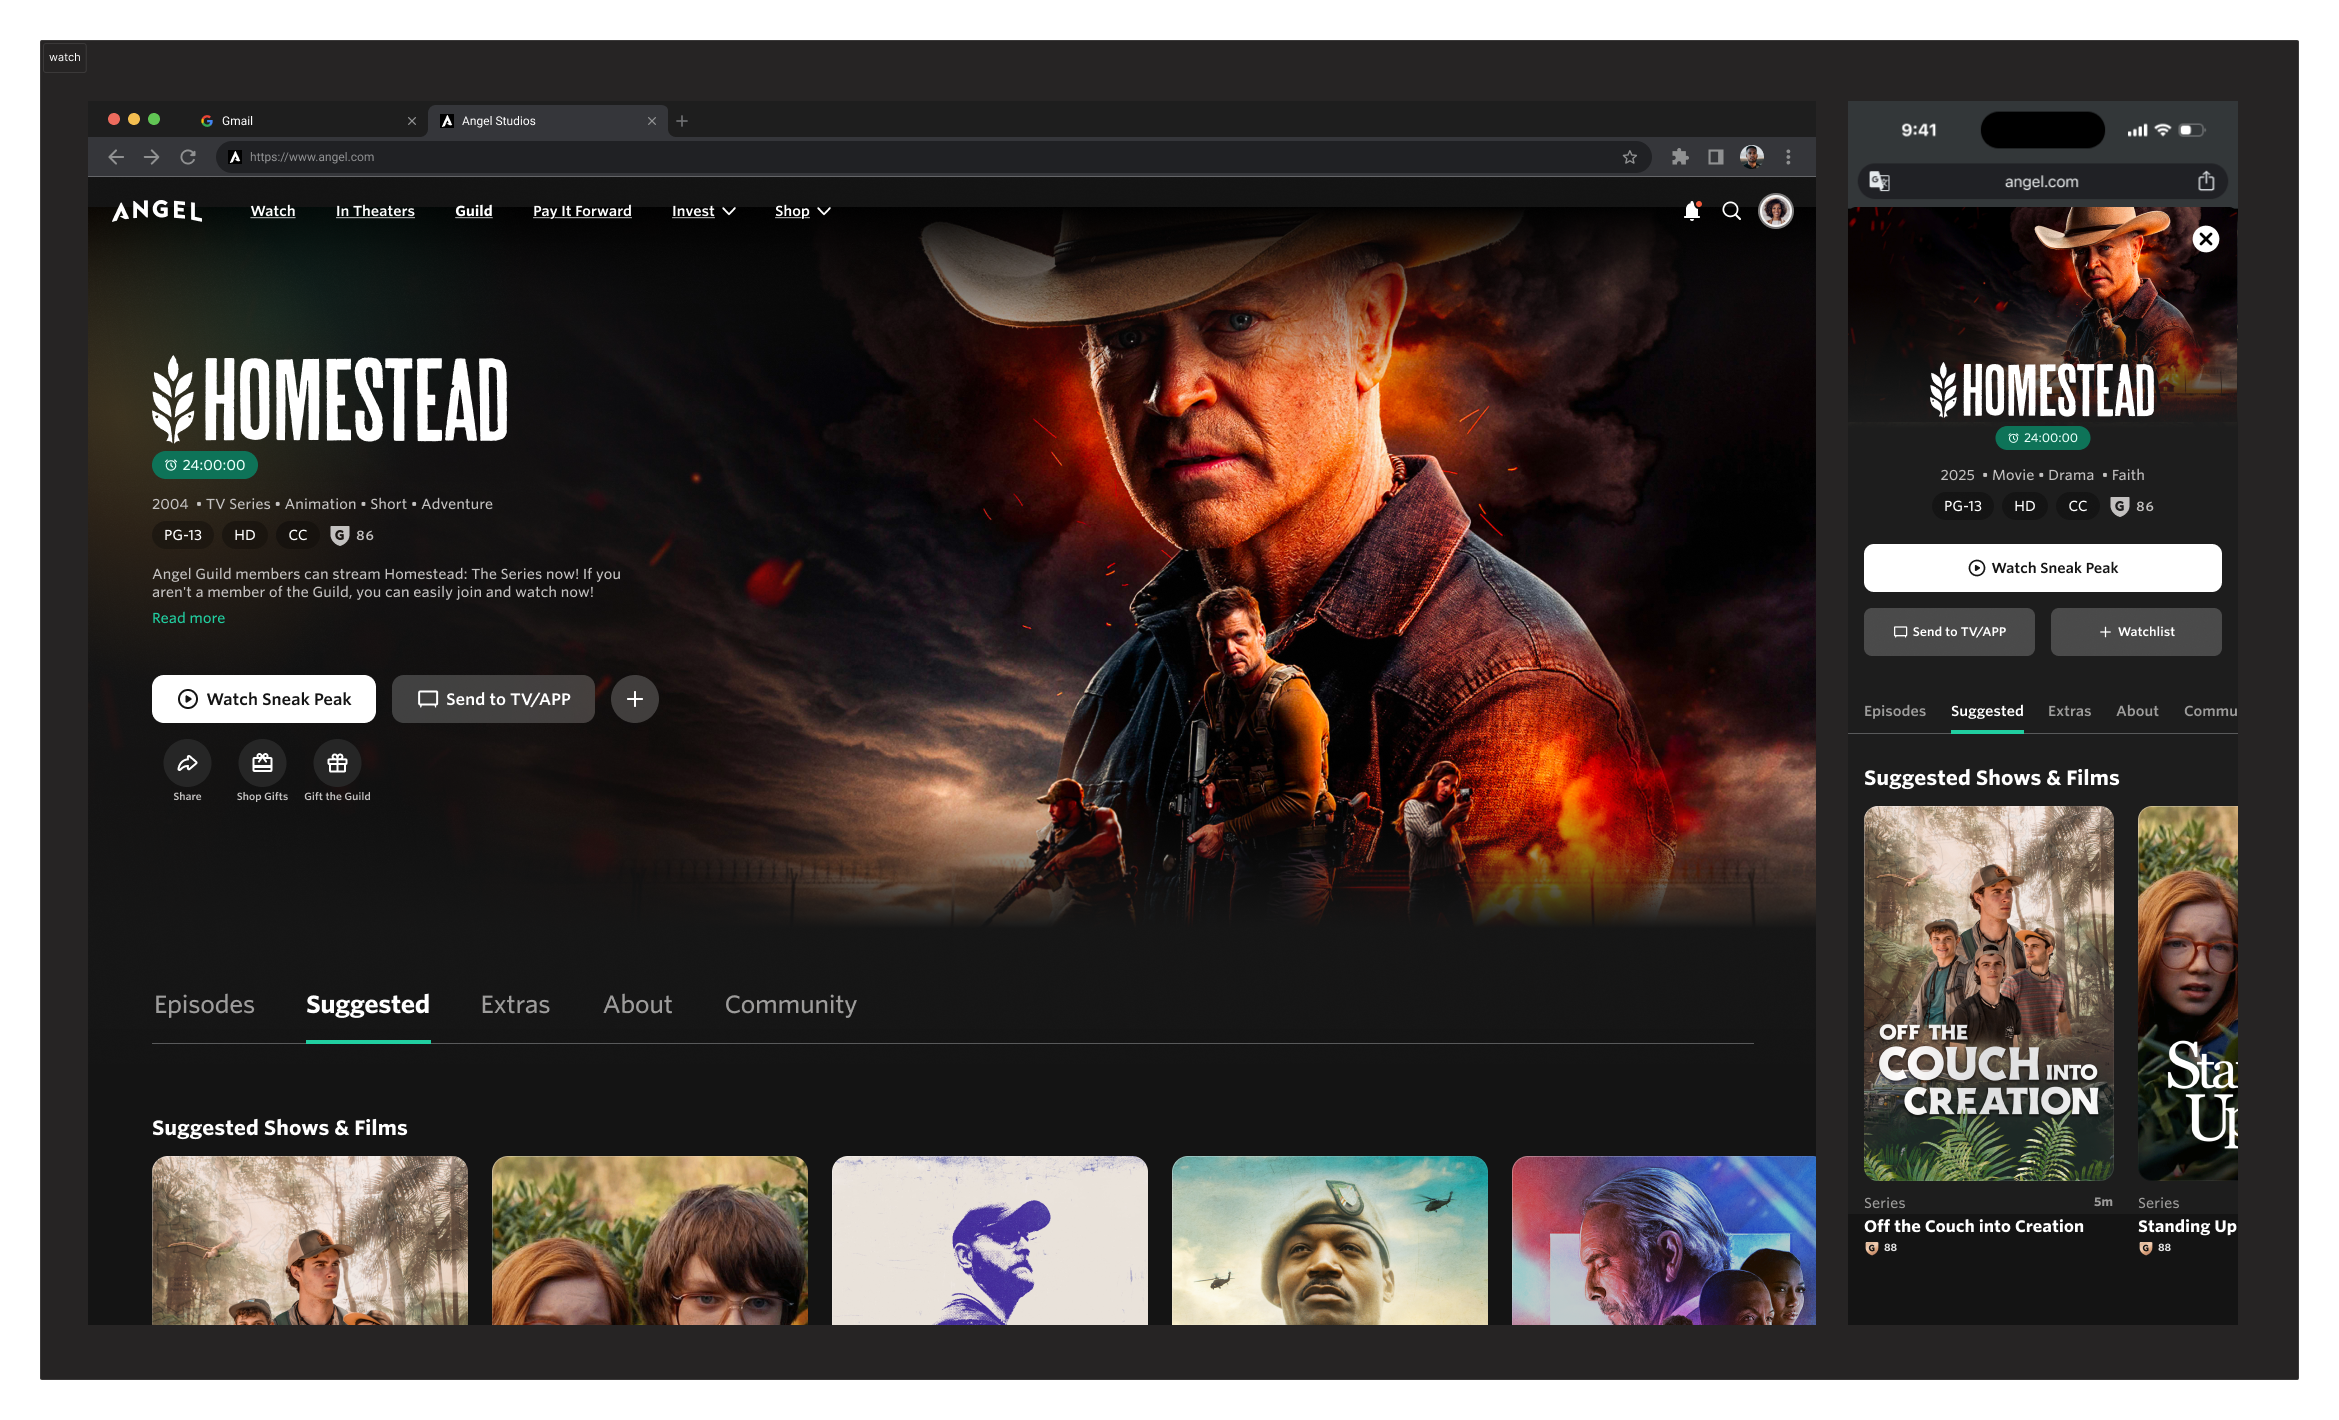Tap the mobile share icon beside angel.com

click(2205, 181)
